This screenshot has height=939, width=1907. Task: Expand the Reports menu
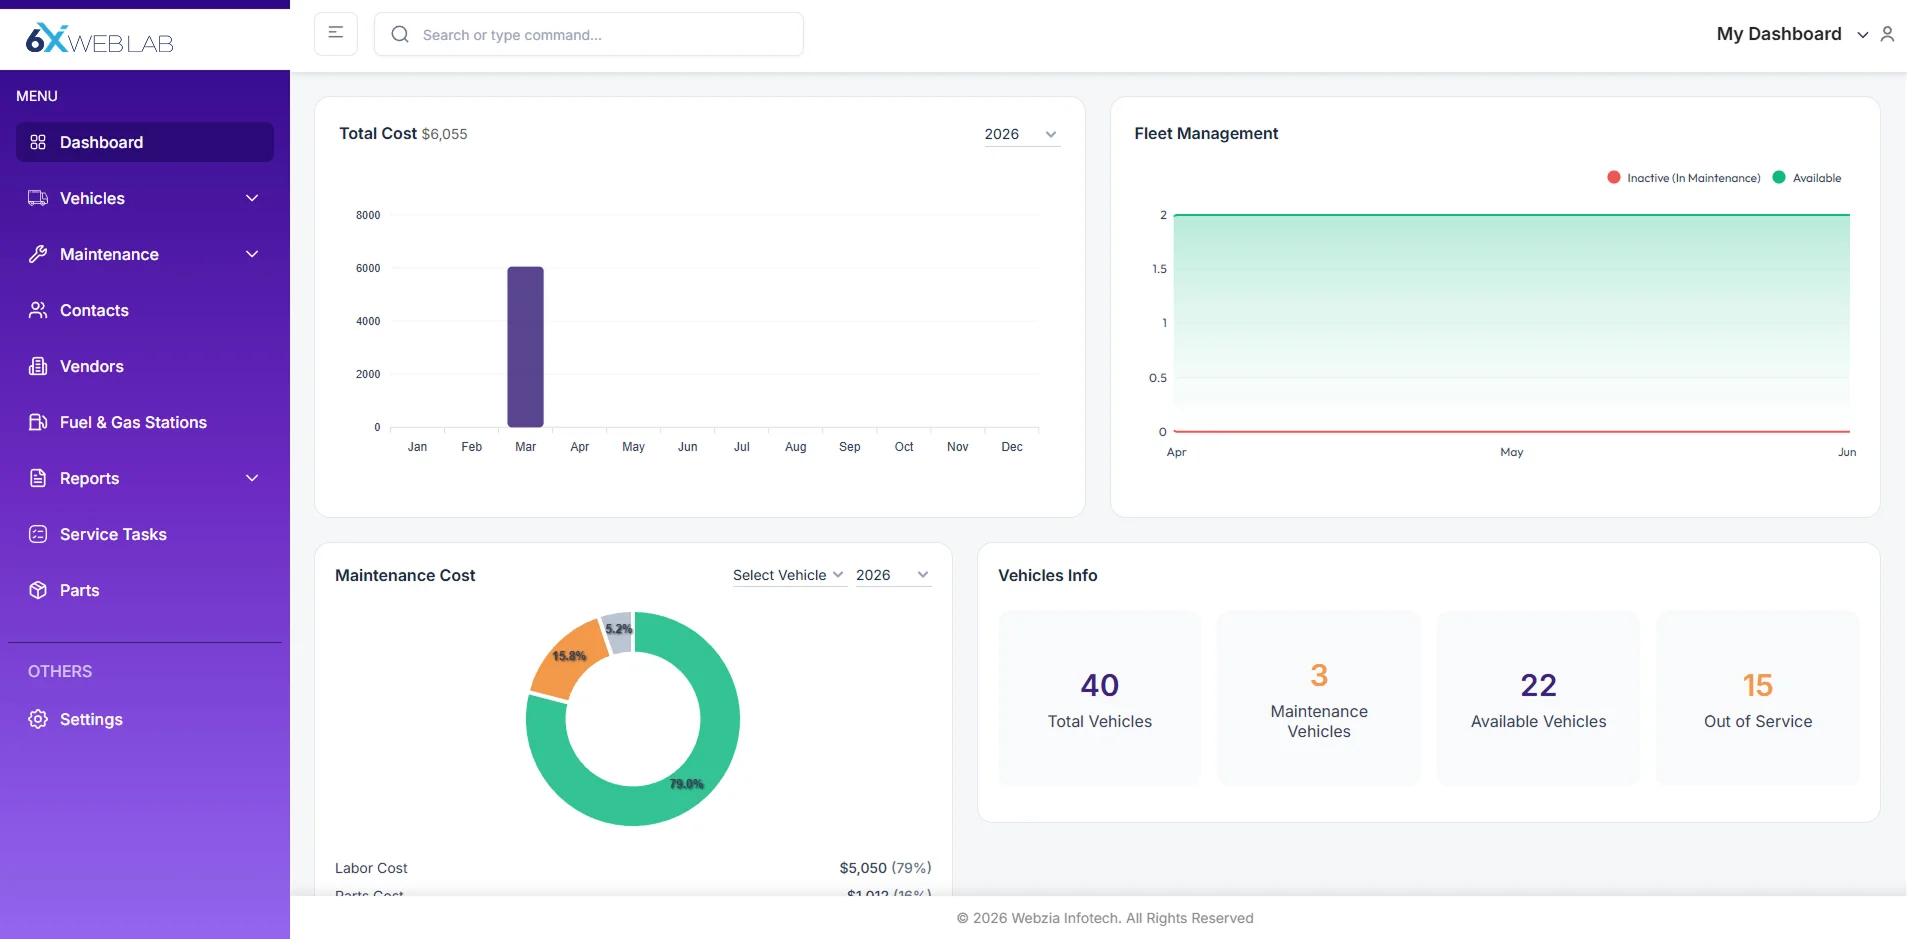point(252,478)
